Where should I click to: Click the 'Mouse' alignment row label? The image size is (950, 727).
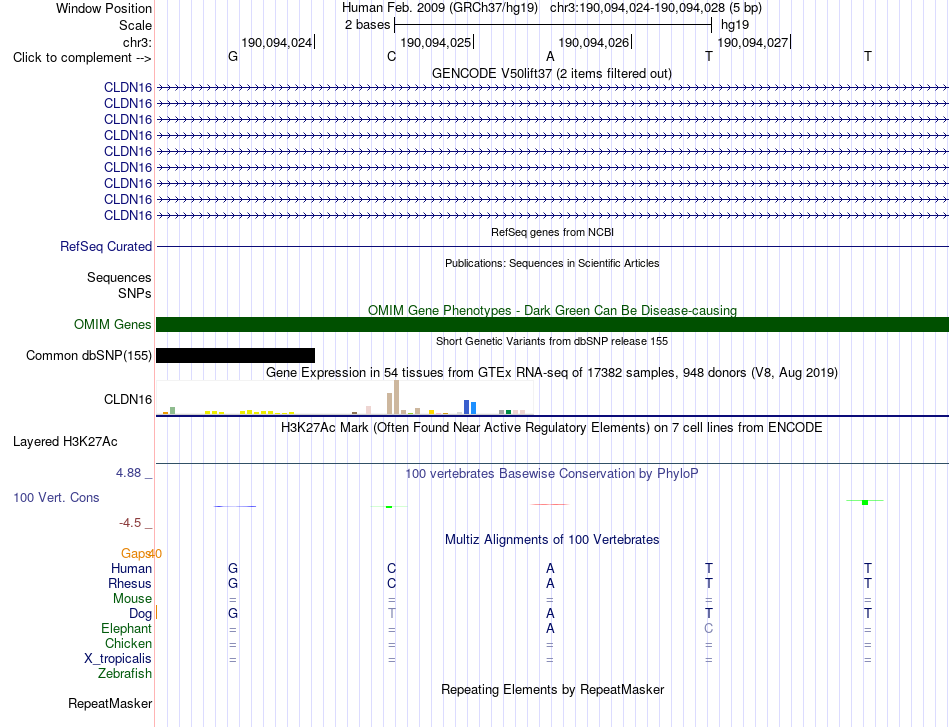pyautogui.click(x=132, y=599)
